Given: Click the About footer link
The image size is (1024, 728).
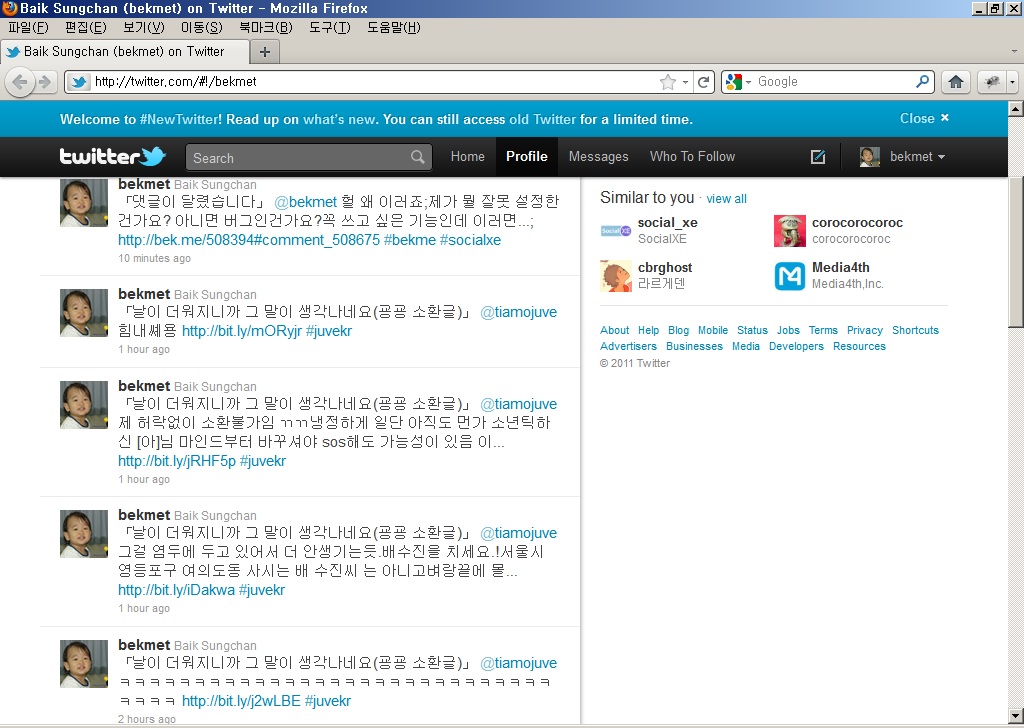Looking at the screenshot, I should [615, 330].
